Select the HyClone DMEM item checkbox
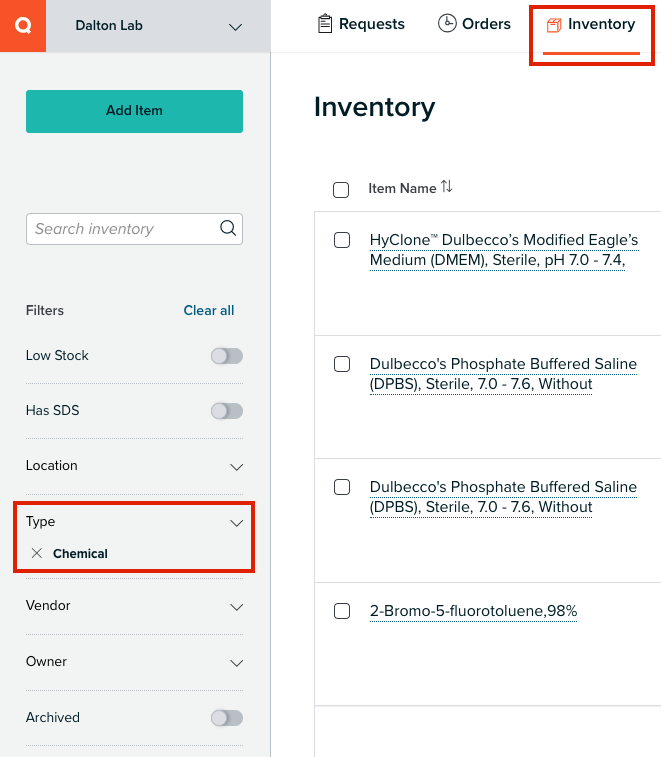661x757 pixels. tap(342, 240)
